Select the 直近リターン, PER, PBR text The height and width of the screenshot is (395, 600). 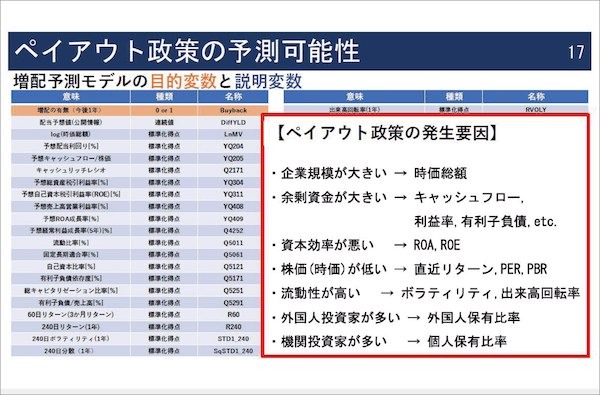[481, 269]
